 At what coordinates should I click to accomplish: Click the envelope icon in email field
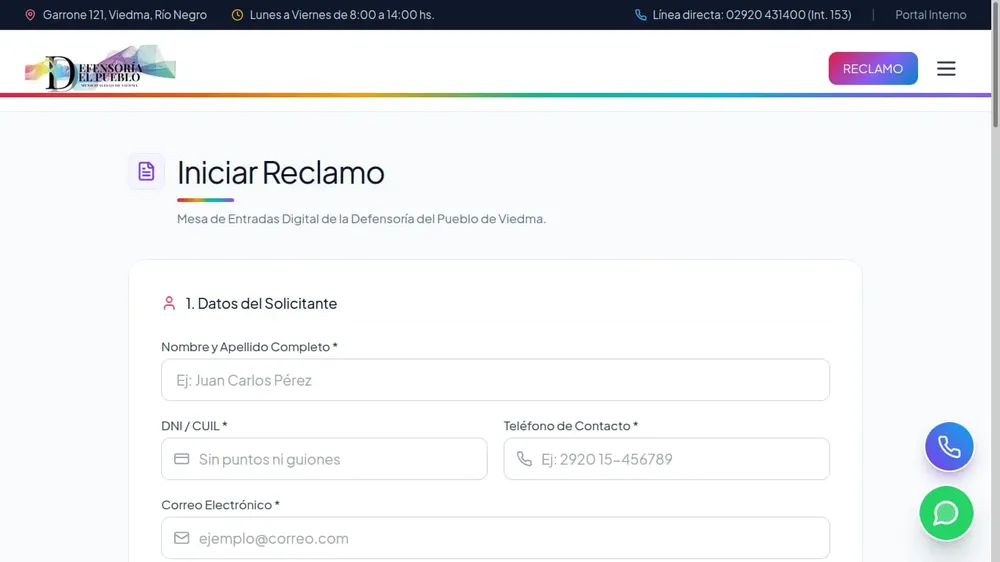(x=182, y=538)
